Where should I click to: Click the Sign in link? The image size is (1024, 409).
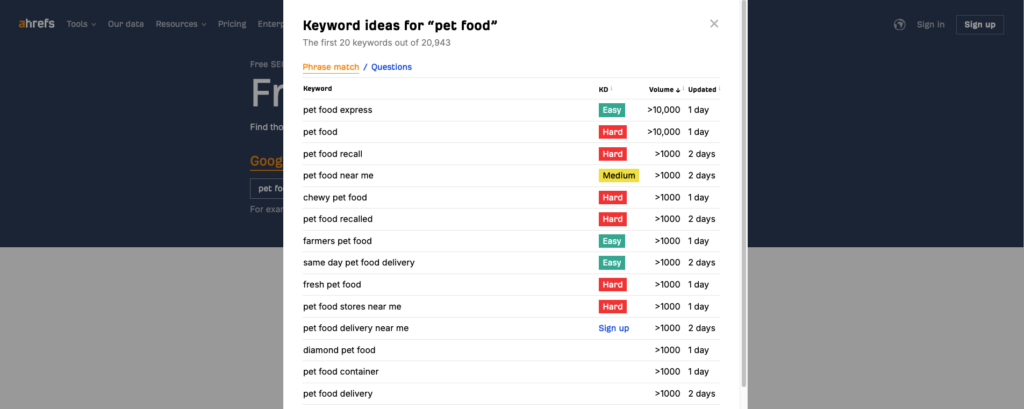[x=930, y=25]
